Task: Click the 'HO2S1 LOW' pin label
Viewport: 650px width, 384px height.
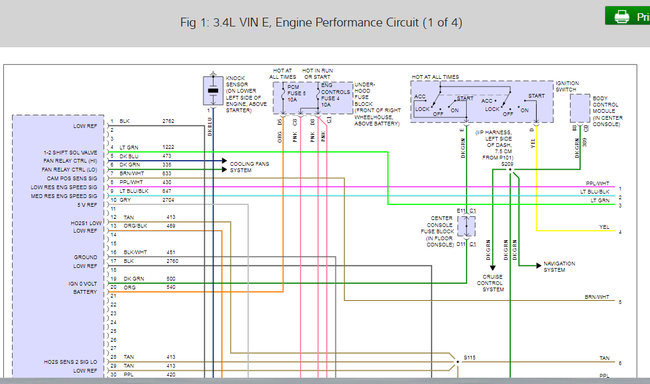Action: point(86,223)
